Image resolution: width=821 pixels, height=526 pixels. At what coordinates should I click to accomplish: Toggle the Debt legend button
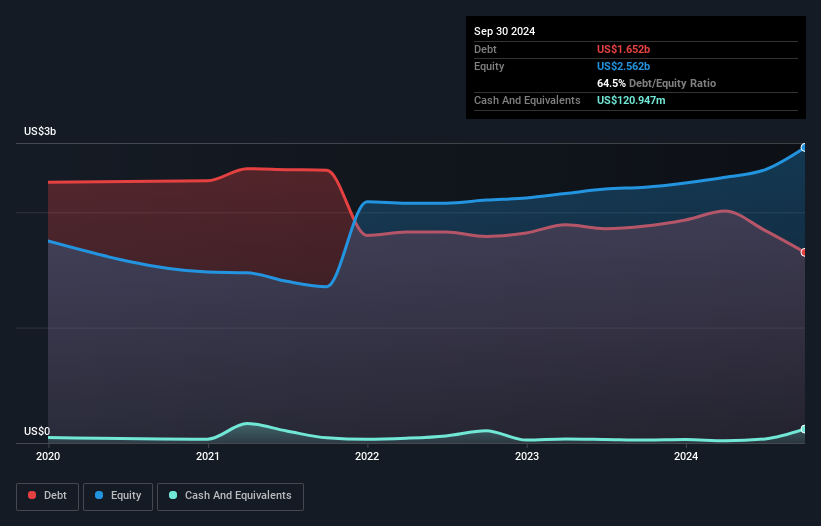47,496
